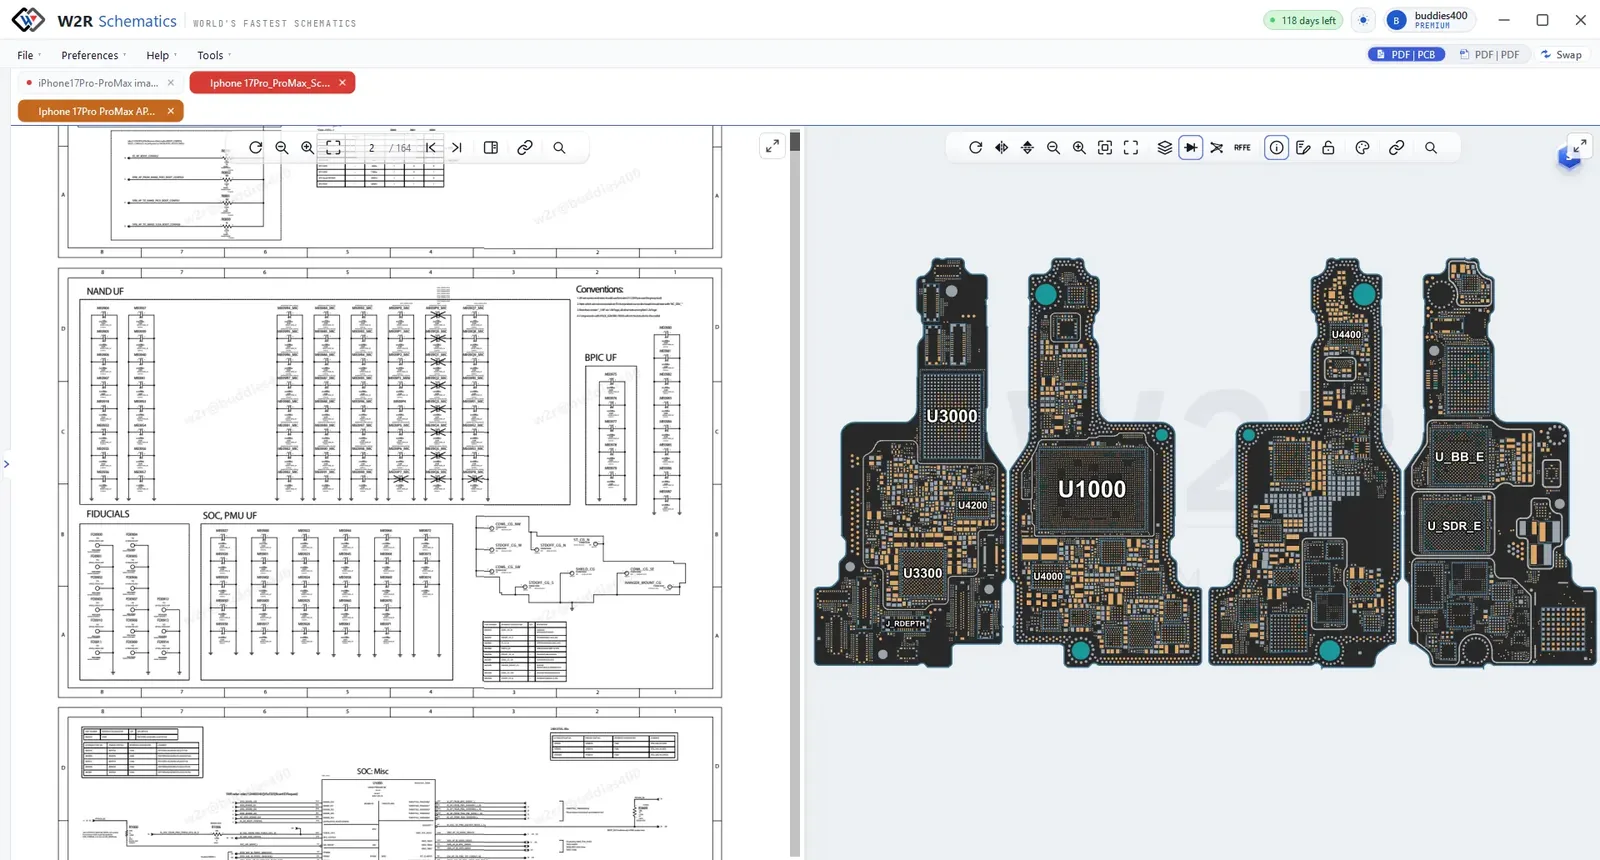
Task: Close the Iphone 17Pro_ProMax_Sc... tab
Action: coord(342,83)
